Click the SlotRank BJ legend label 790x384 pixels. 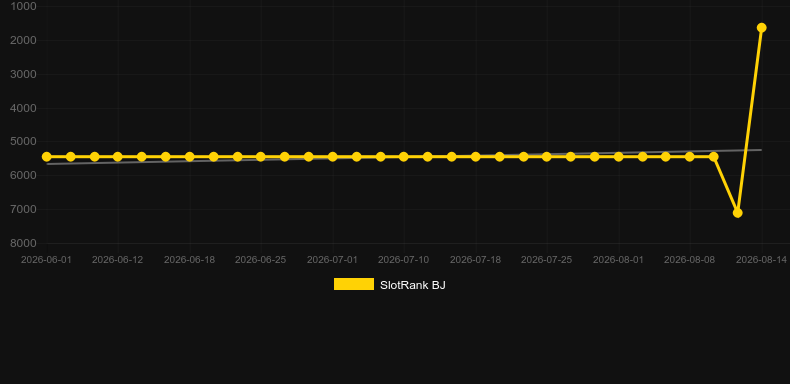(413, 285)
